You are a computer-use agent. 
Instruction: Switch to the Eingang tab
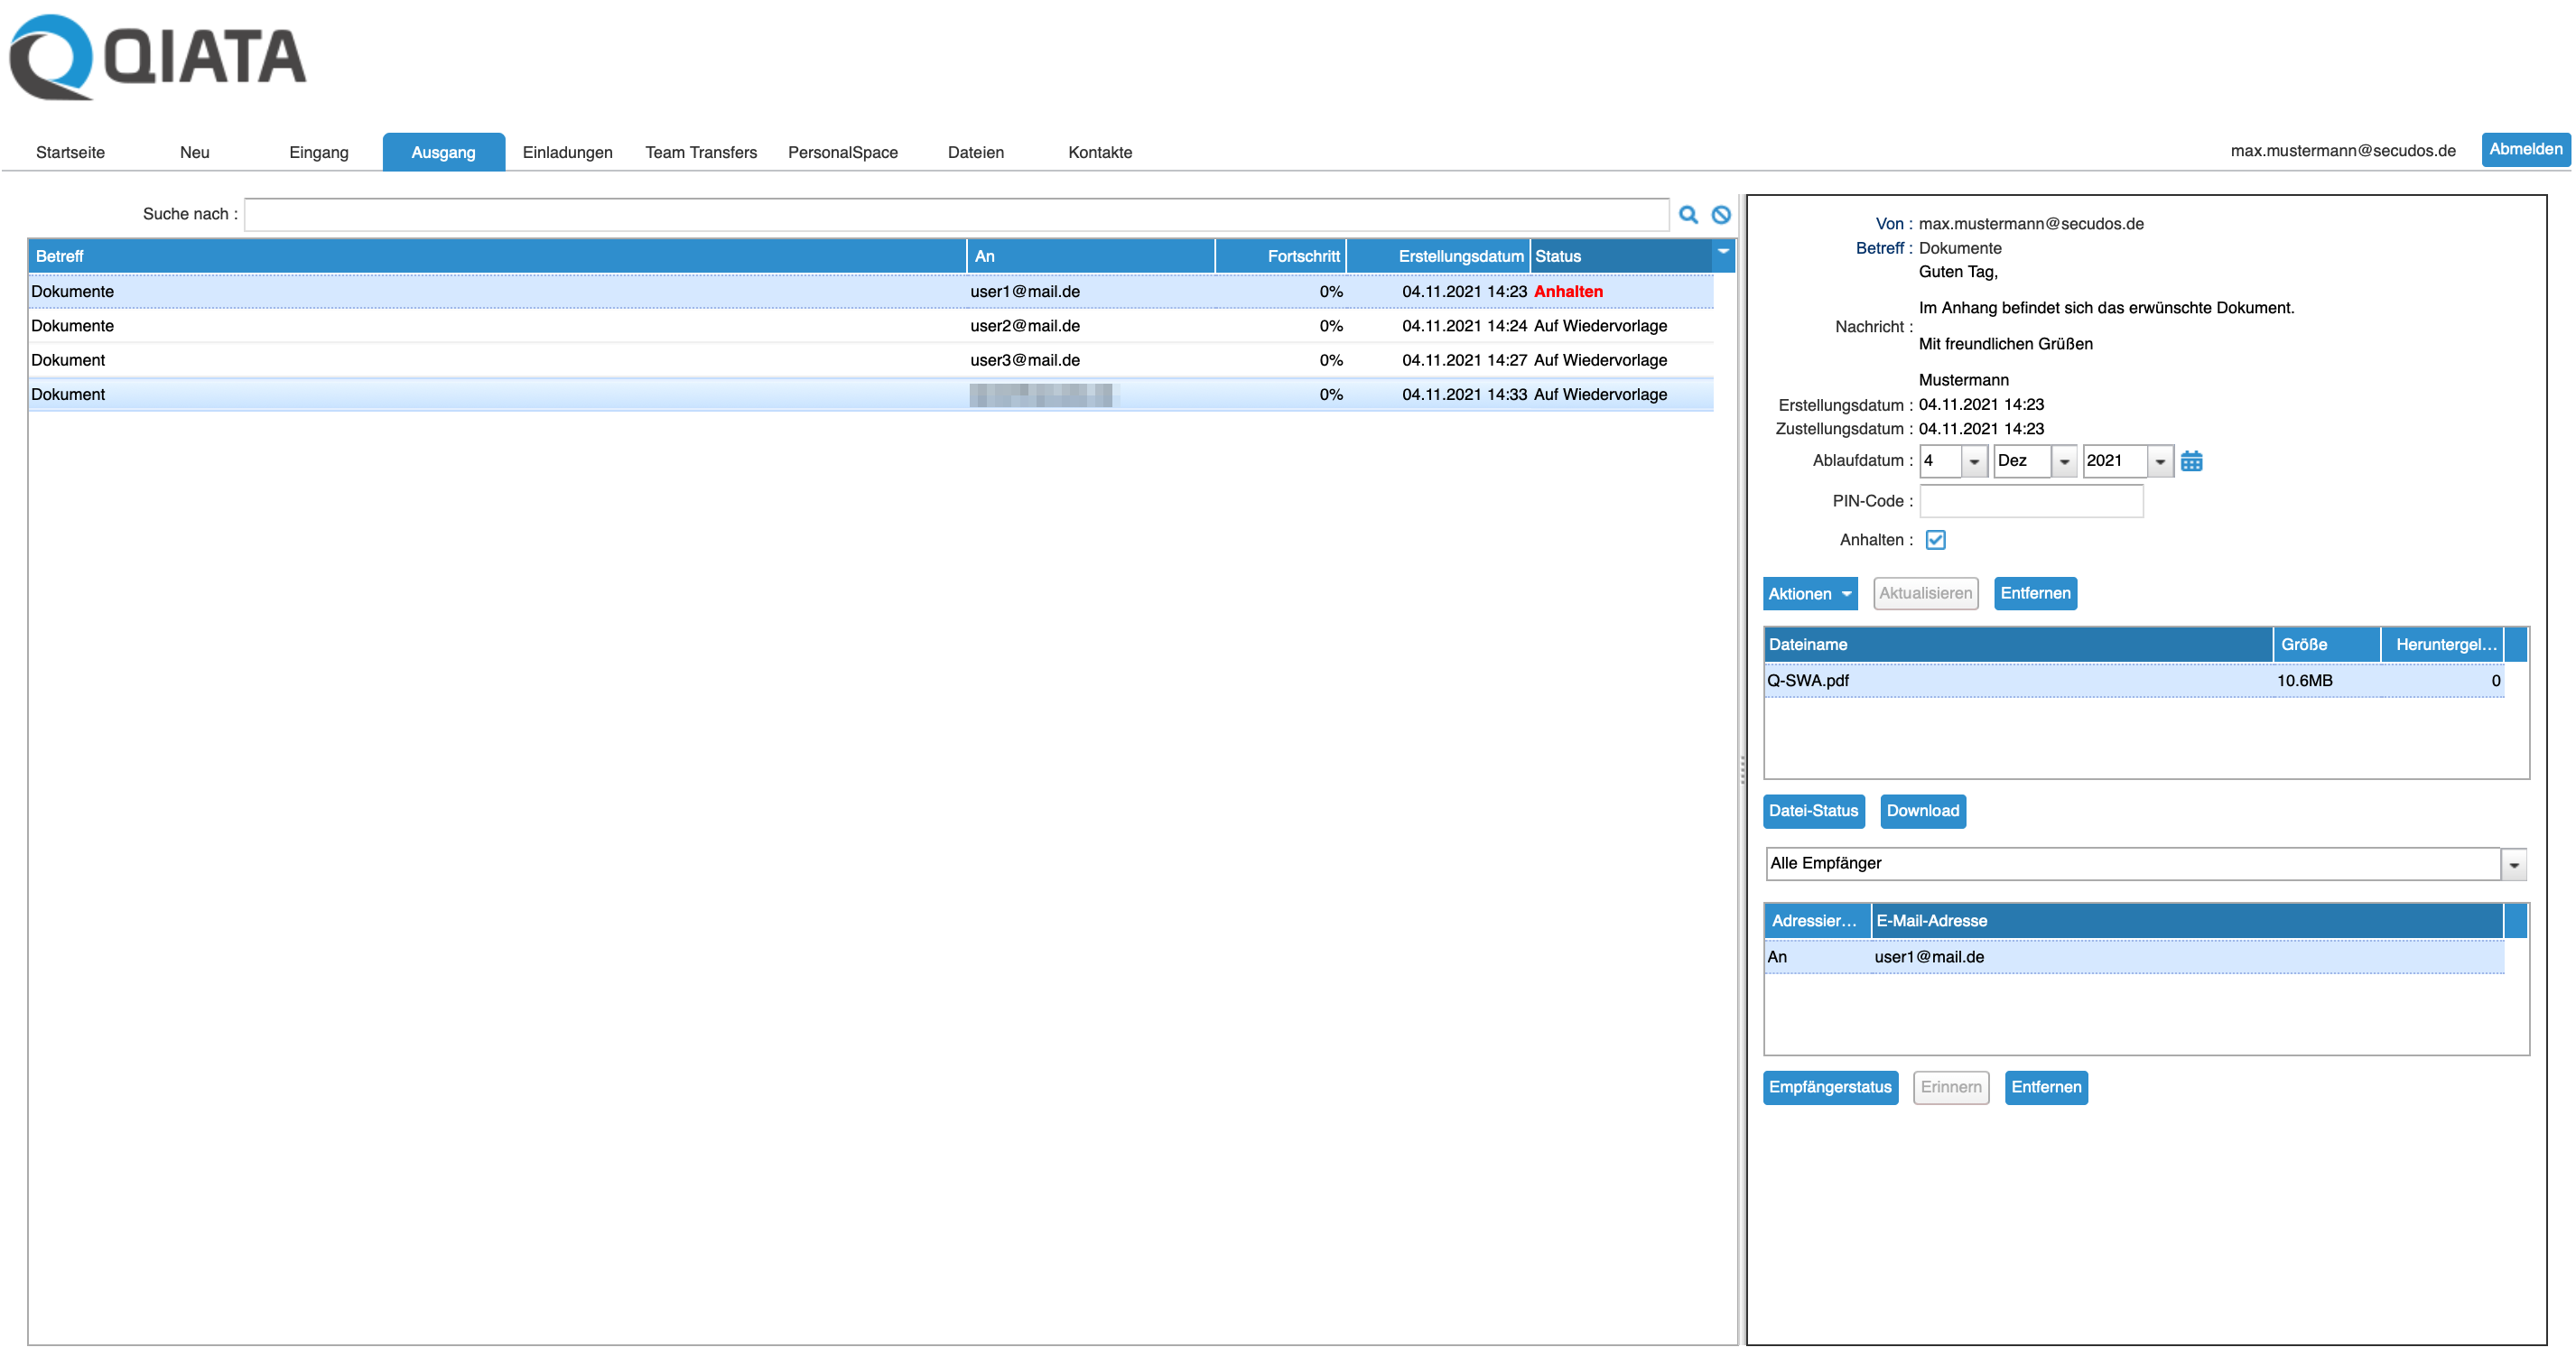(x=319, y=152)
